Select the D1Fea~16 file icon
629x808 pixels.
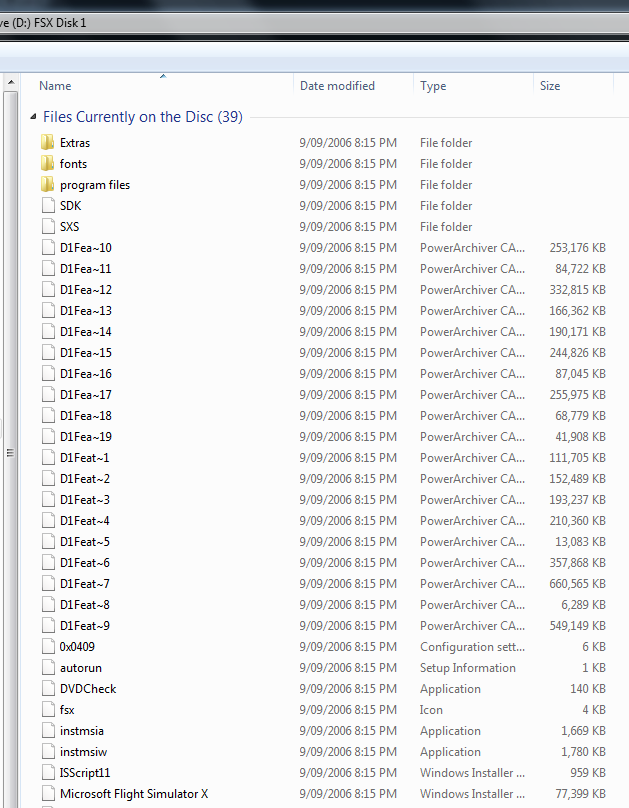(x=48, y=374)
